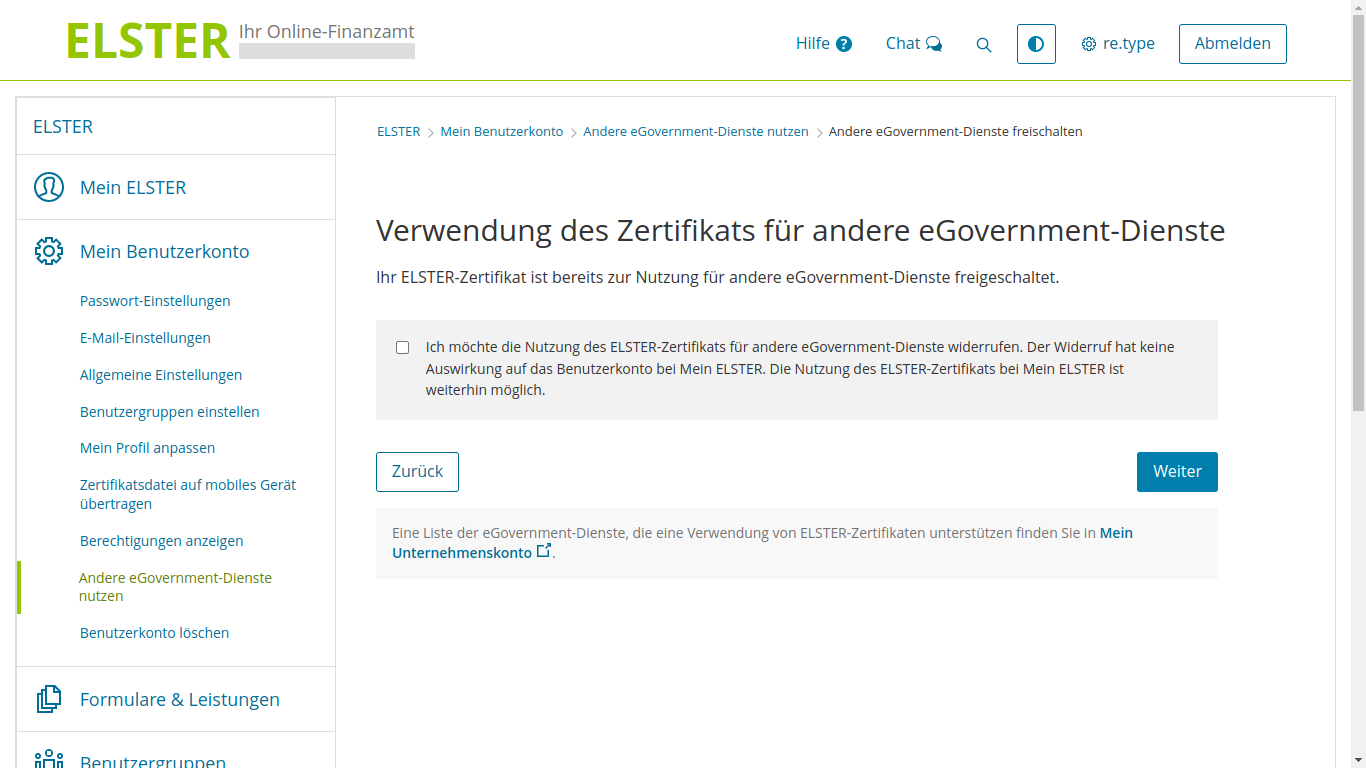Click the 'bereits zur Nutzung freigeschaltet' status text
This screenshot has height=768, width=1366.
717,278
